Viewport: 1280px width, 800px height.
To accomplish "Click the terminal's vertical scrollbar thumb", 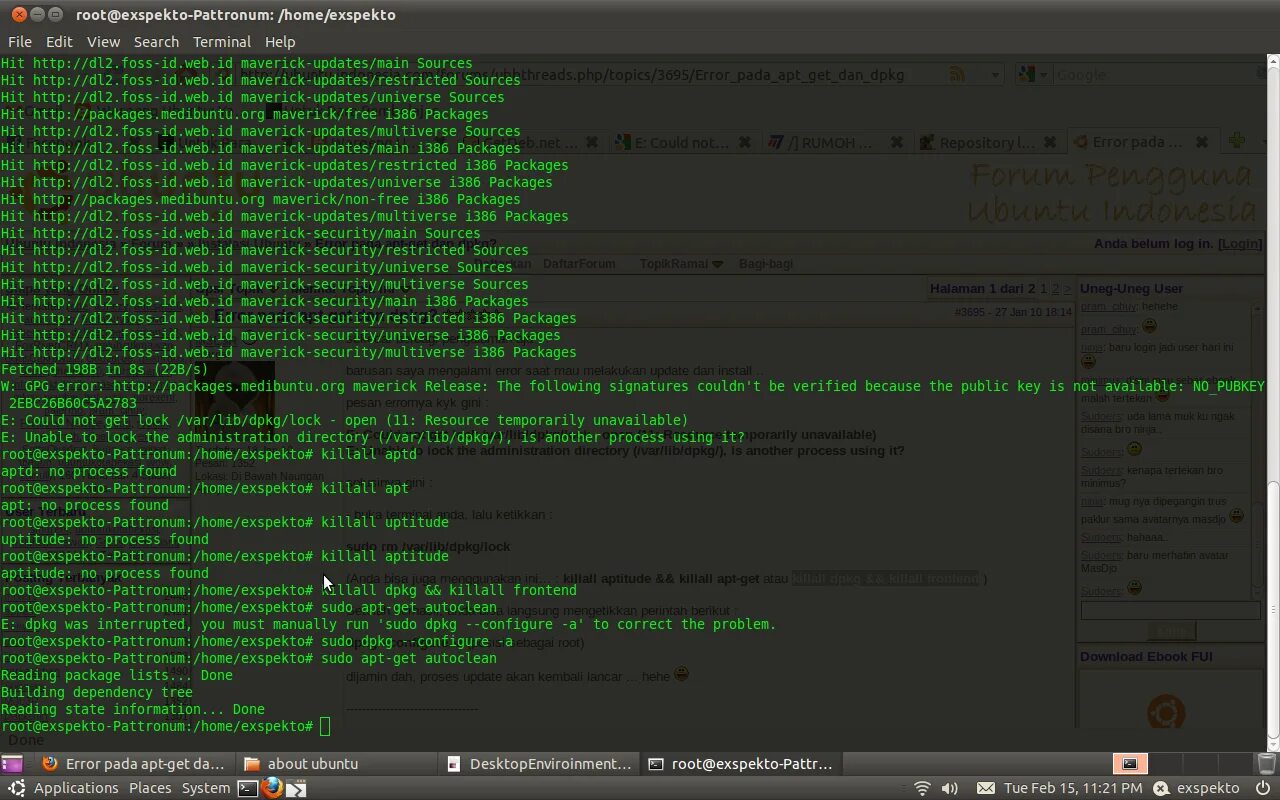I will [1272, 610].
